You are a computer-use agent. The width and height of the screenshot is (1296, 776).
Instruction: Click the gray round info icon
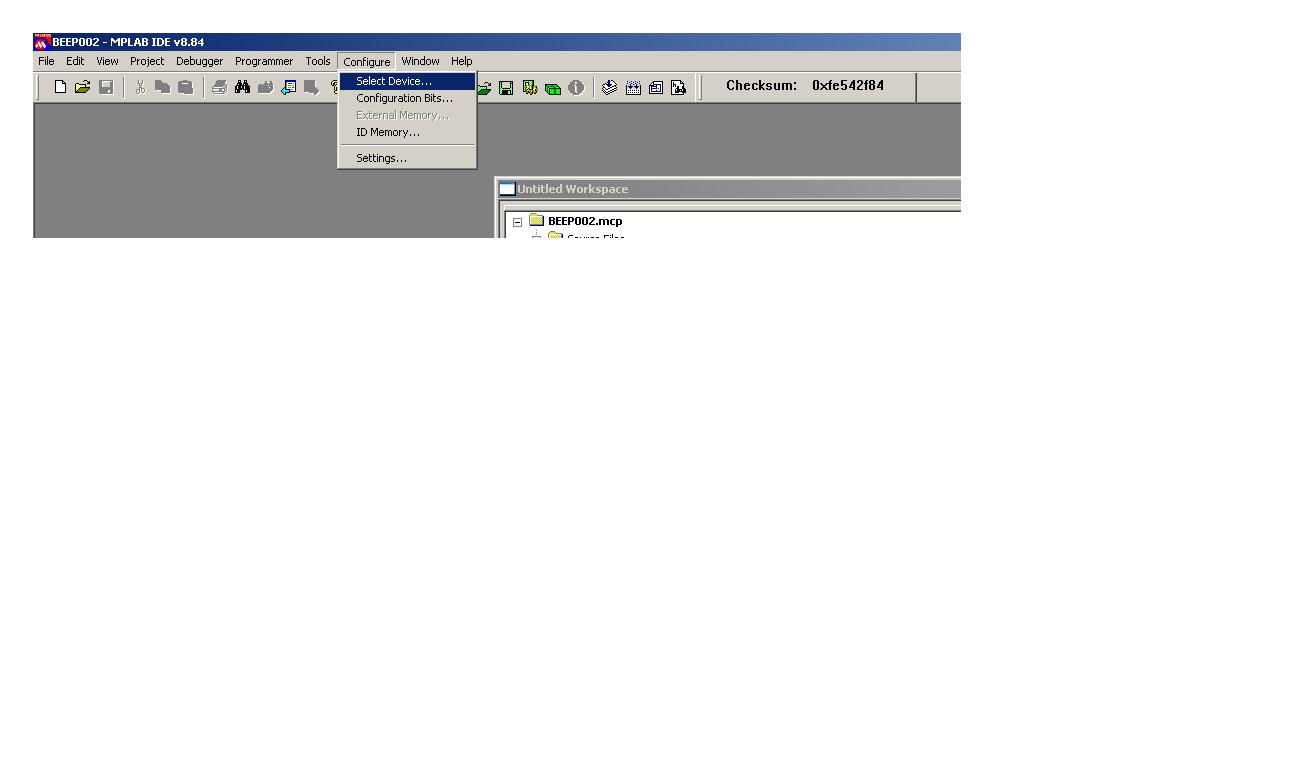(x=576, y=88)
